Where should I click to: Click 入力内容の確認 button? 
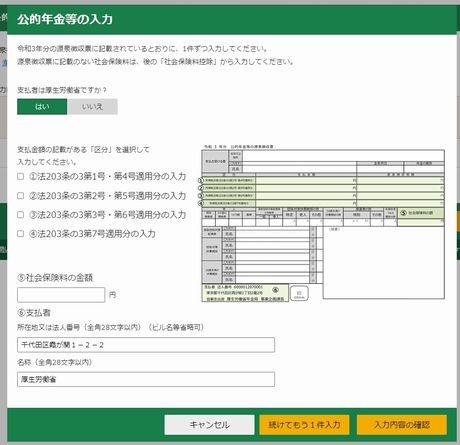pyautogui.click(x=402, y=425)
